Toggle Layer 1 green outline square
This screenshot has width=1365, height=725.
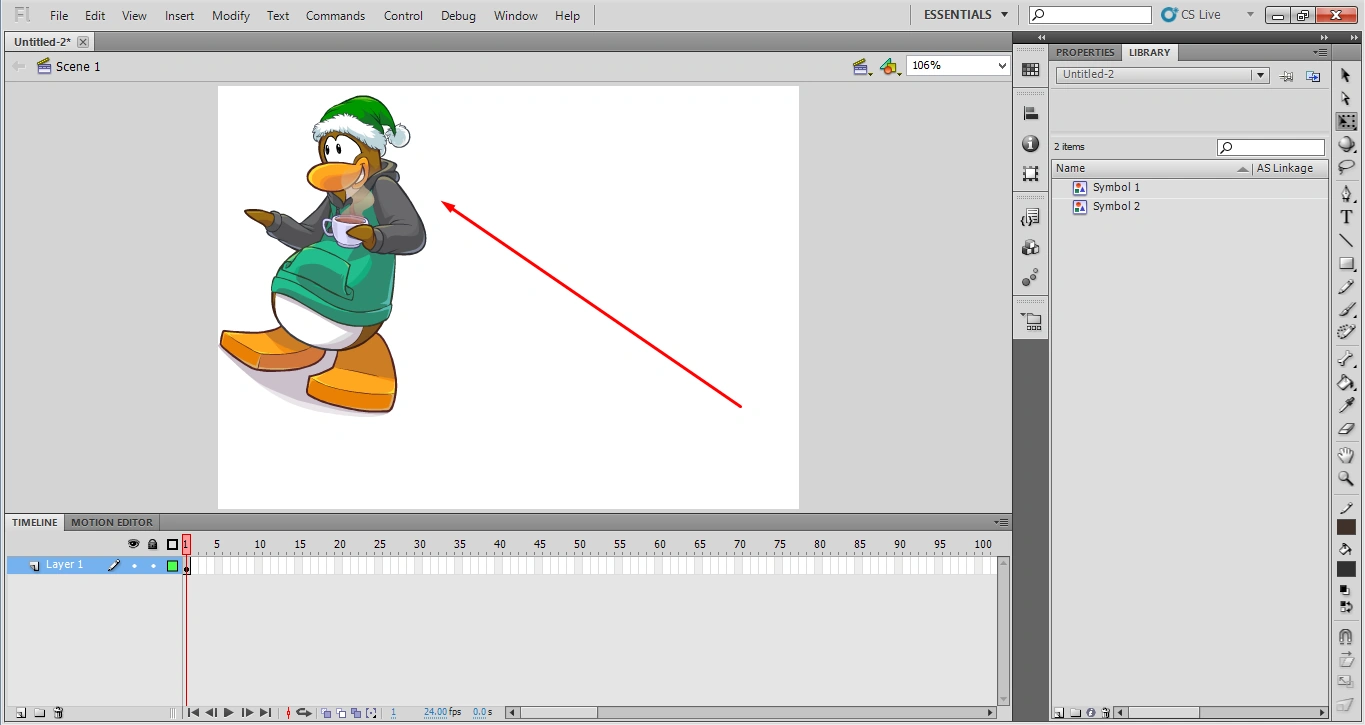172,566
